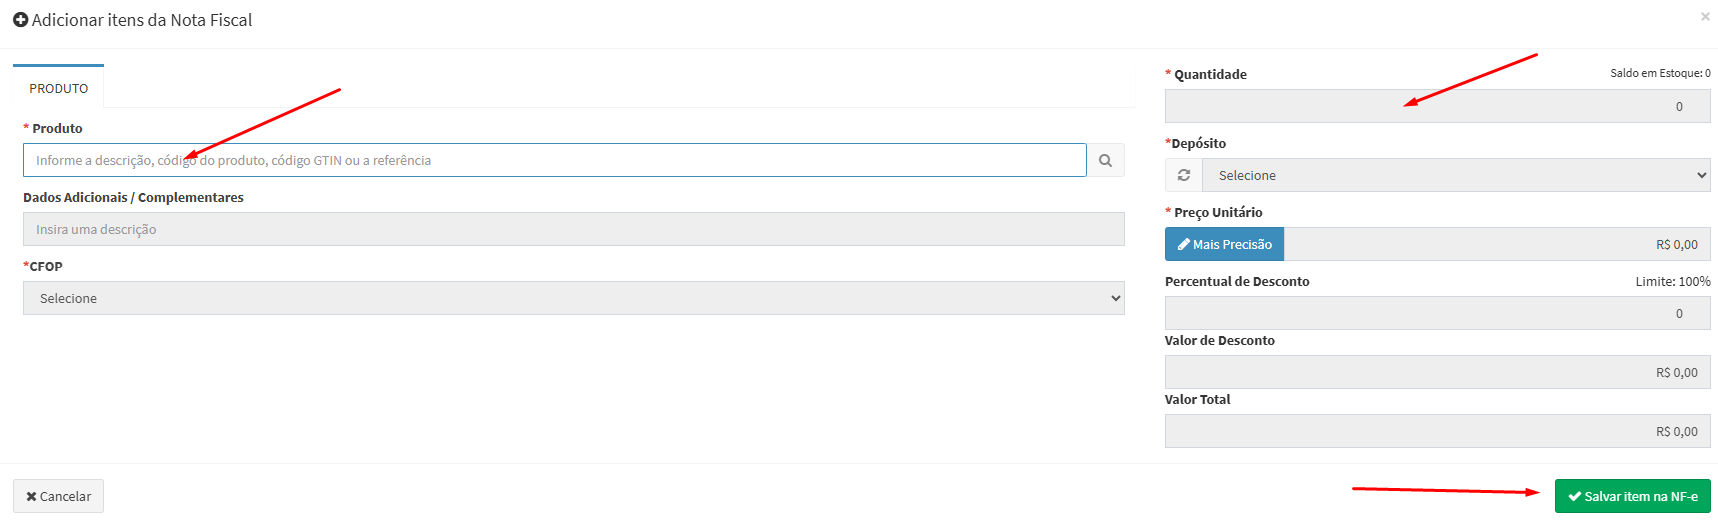This screenshot has width=1718, height=523.
Task: Click the Valor de Desconto field
Action: (x=1437, y=372)
